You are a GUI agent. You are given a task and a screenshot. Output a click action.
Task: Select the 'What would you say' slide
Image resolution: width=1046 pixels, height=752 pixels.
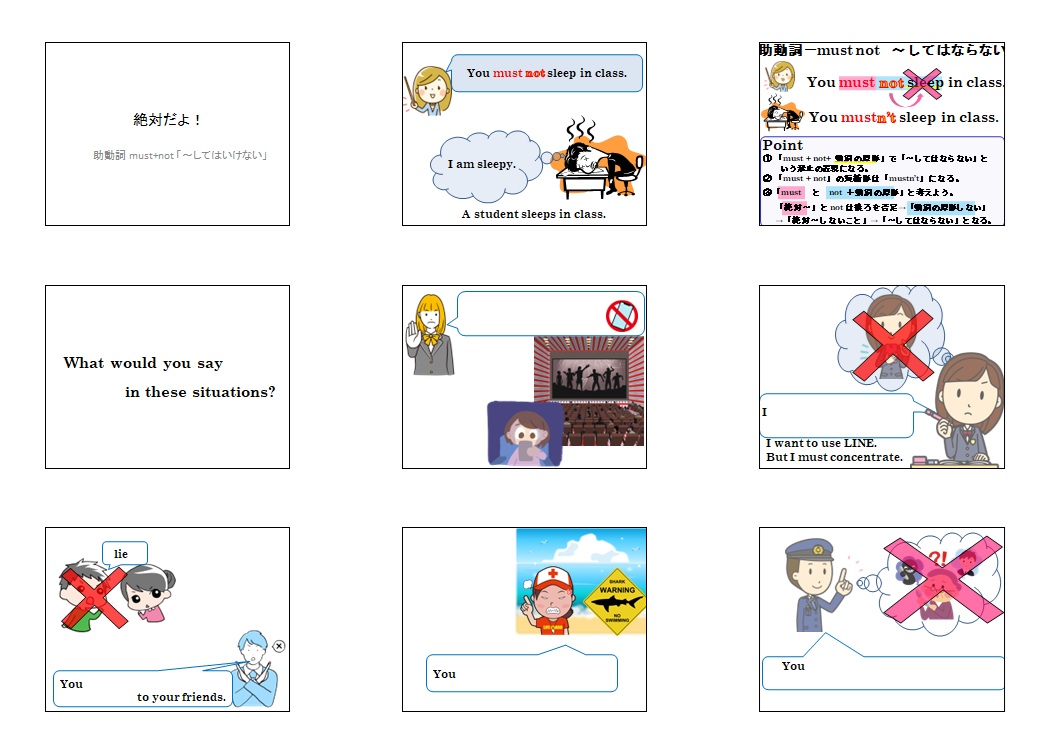coord(167,377)
